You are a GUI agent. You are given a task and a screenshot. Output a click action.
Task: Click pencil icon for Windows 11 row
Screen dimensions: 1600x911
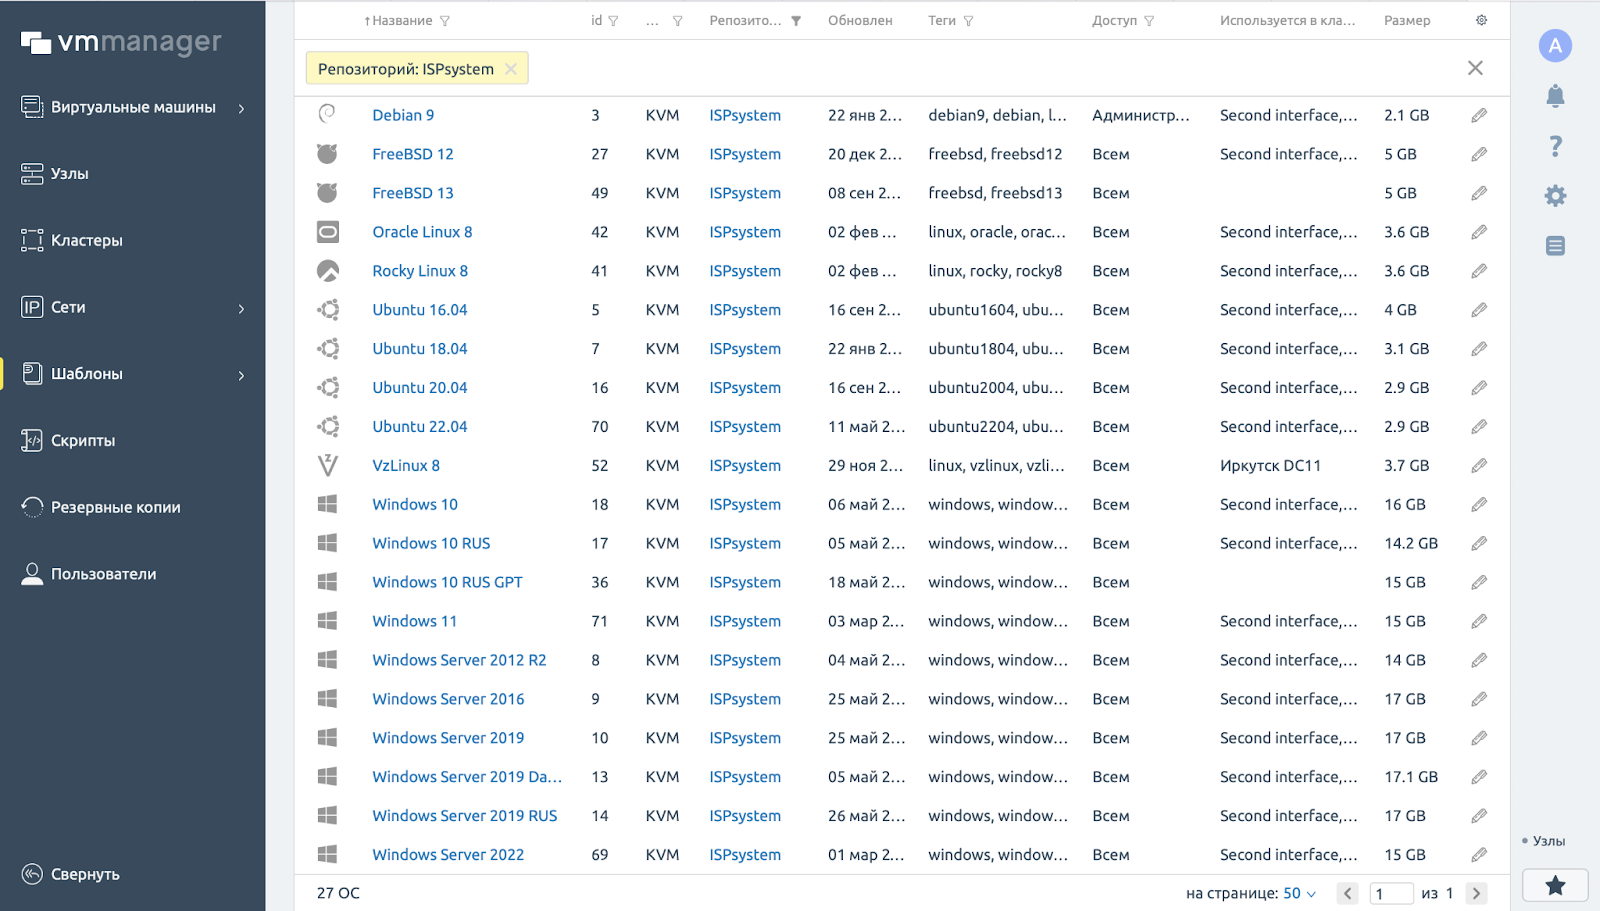[x=1479, y=621]
